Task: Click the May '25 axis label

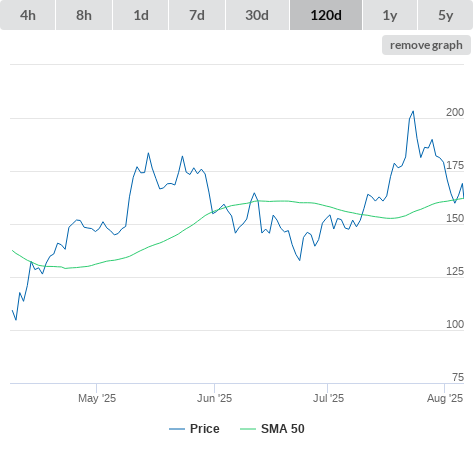Action: 97,398
